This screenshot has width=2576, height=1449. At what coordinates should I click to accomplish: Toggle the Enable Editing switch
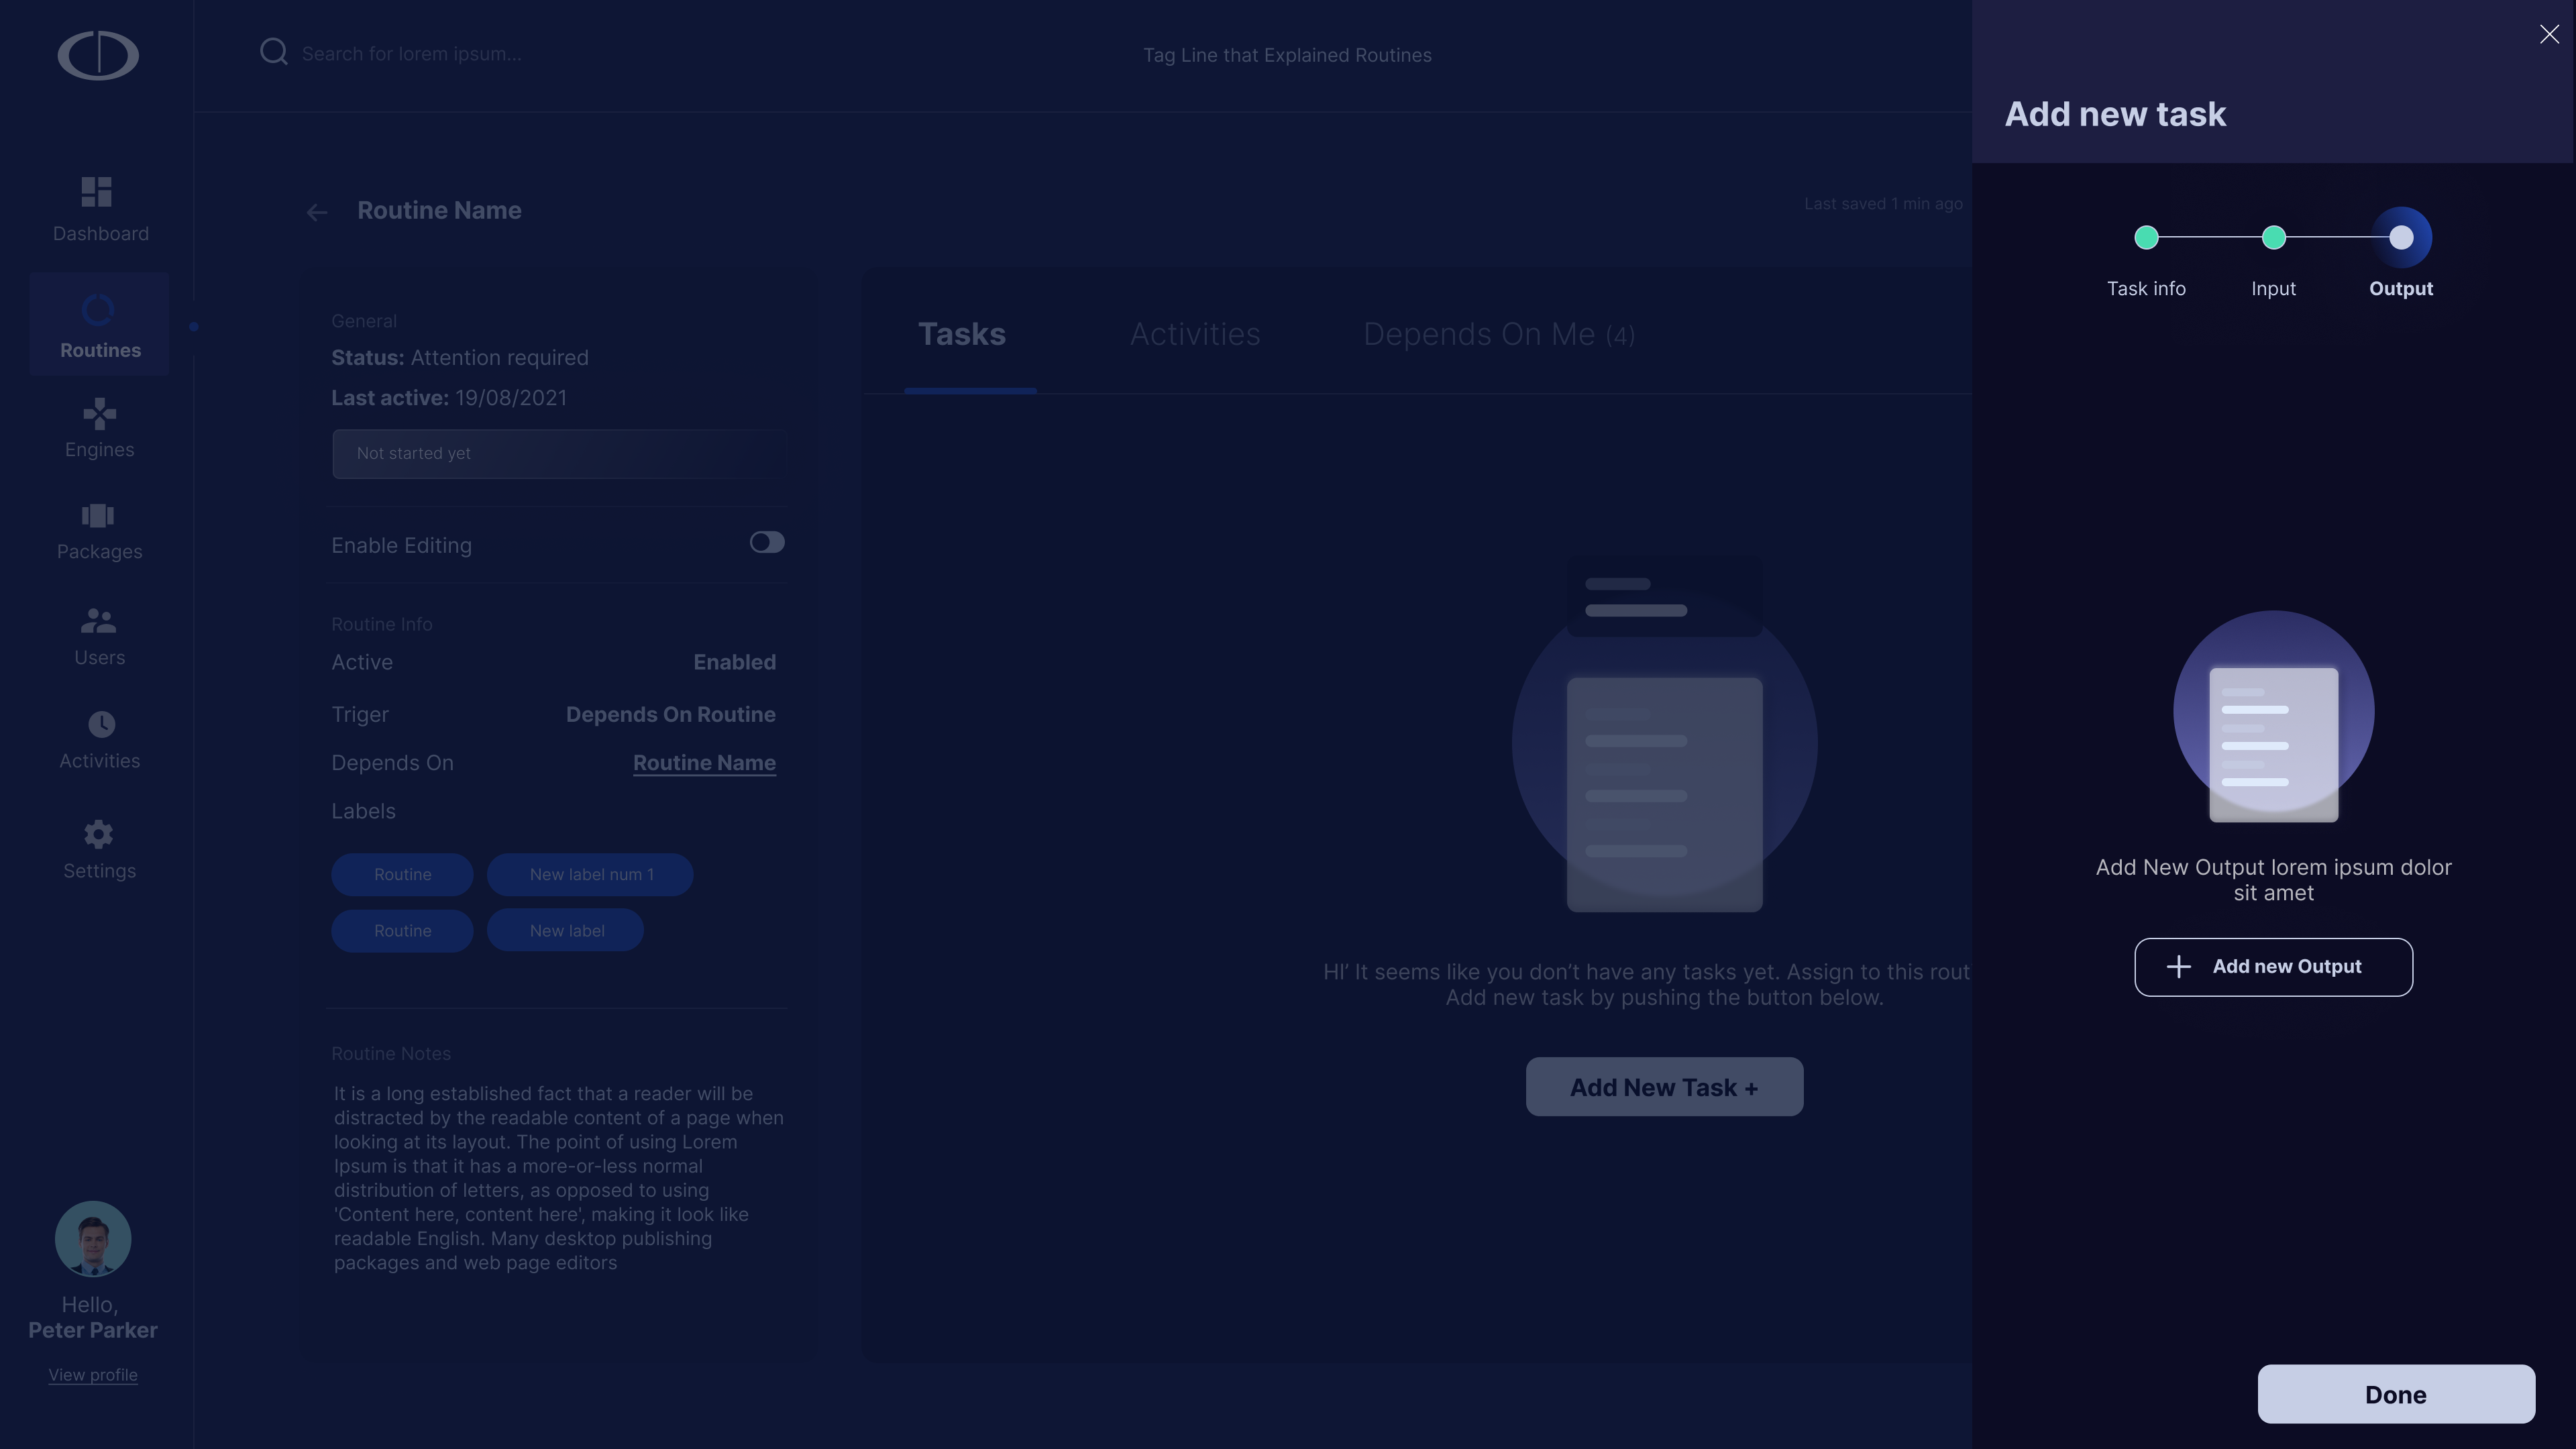tap(767, 542)
